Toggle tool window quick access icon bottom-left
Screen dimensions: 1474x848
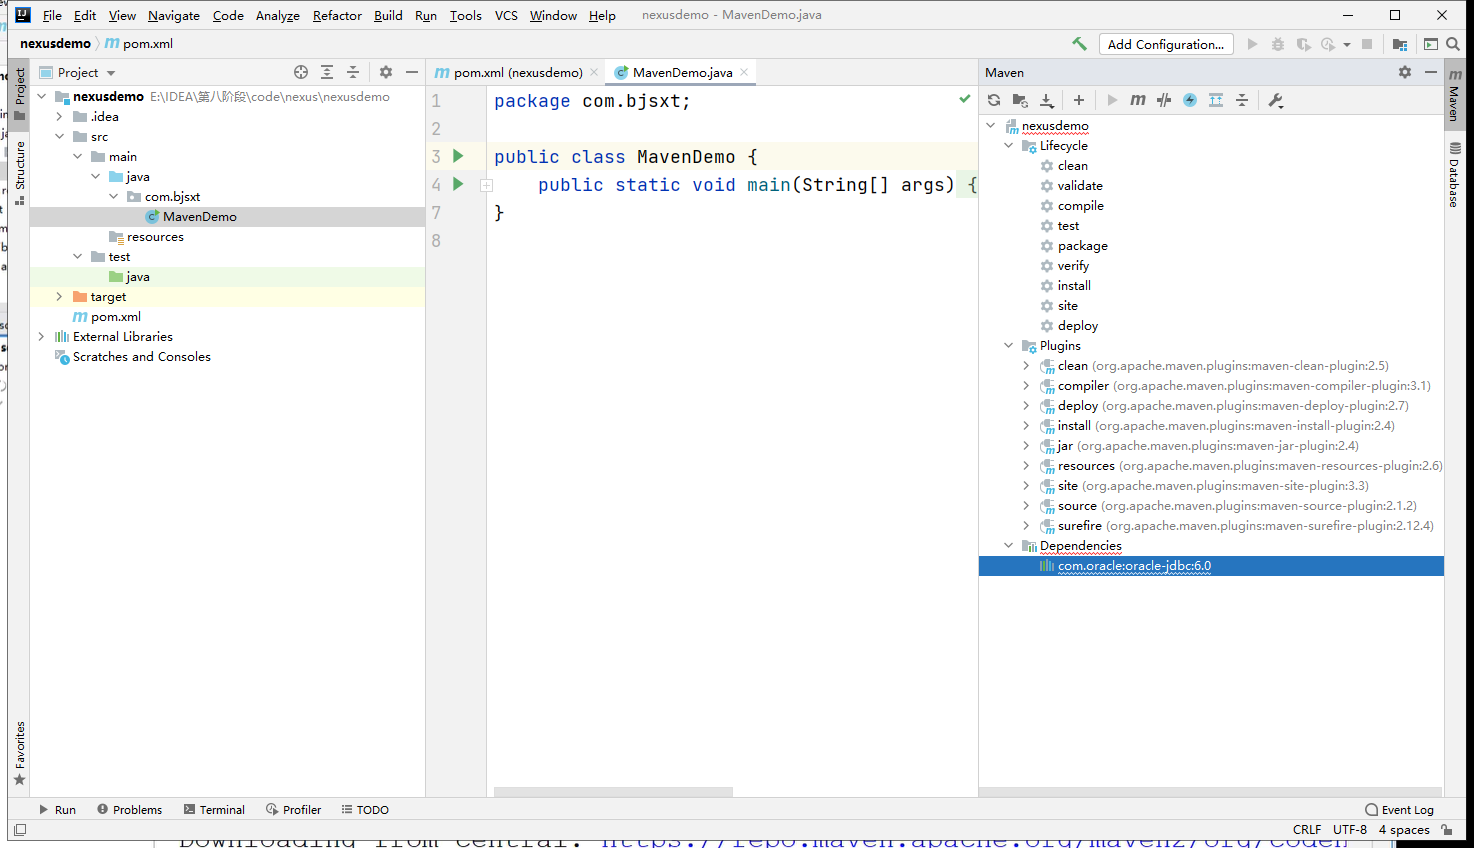[x=20, y=830]
